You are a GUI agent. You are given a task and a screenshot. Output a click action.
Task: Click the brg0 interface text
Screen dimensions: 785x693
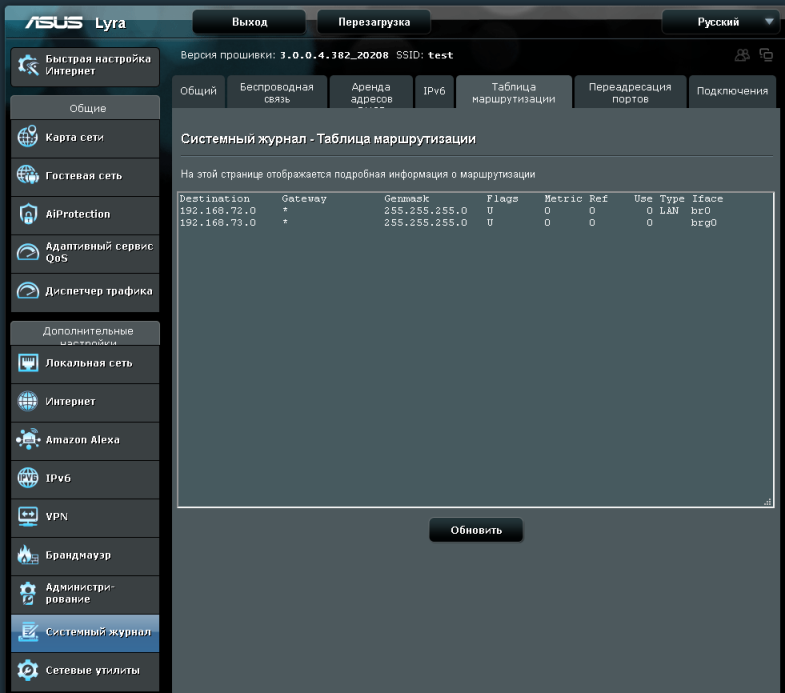703,223
